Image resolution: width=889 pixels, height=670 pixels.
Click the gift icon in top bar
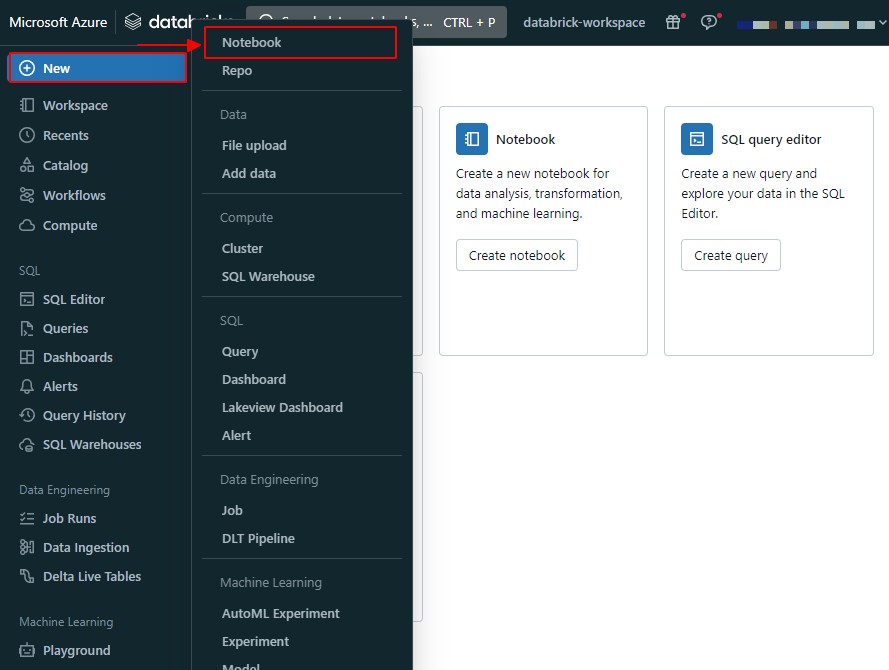[673, 22]
